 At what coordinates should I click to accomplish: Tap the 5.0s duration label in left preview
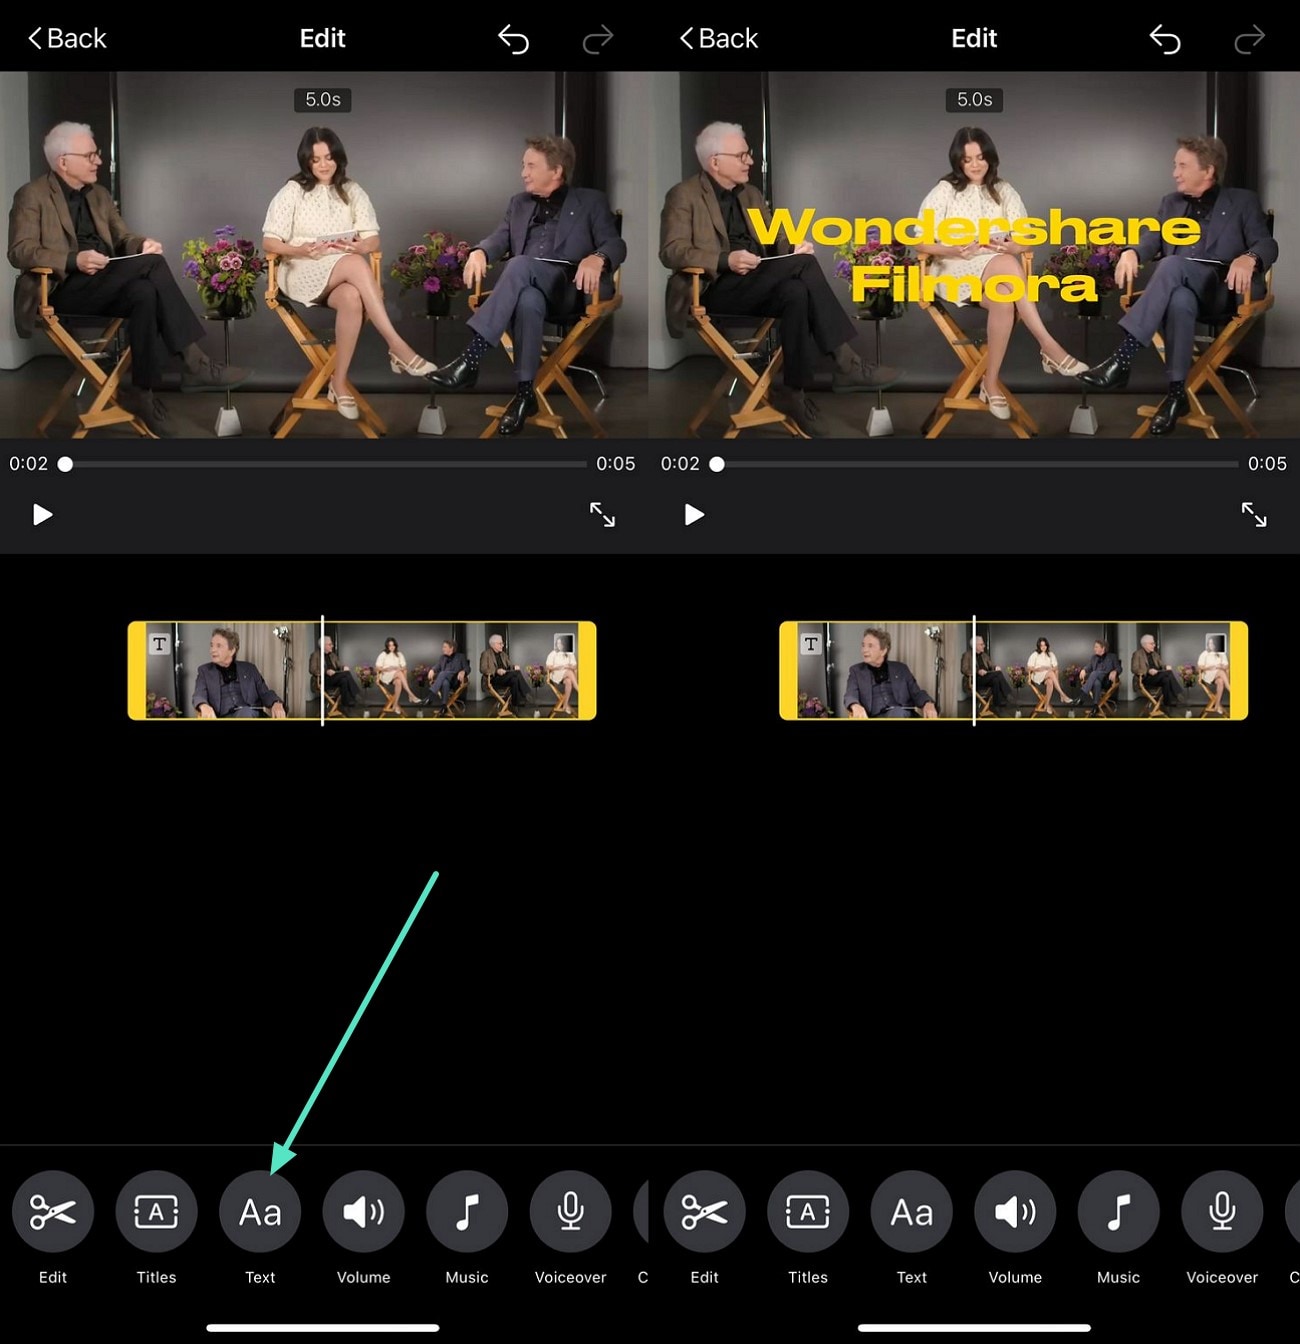[323, 100]
